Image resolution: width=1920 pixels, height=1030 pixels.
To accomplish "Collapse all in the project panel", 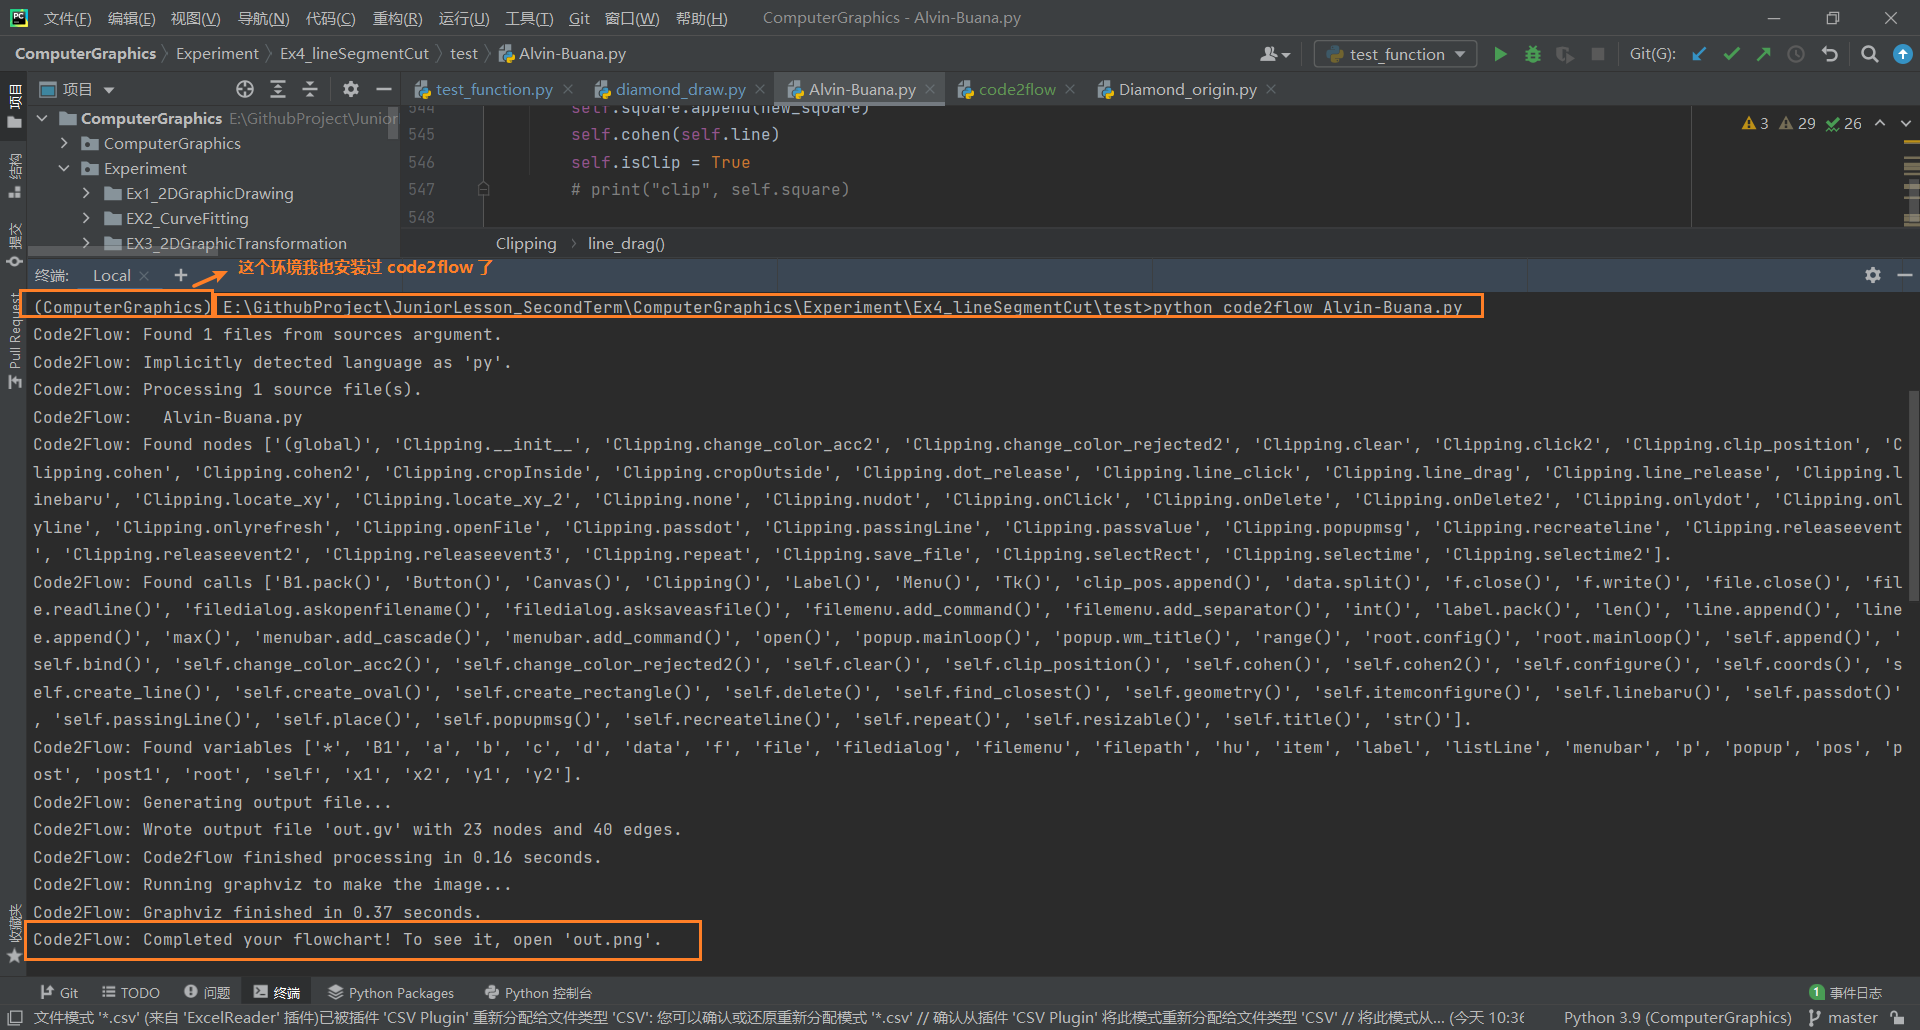I will click(310, 89).
